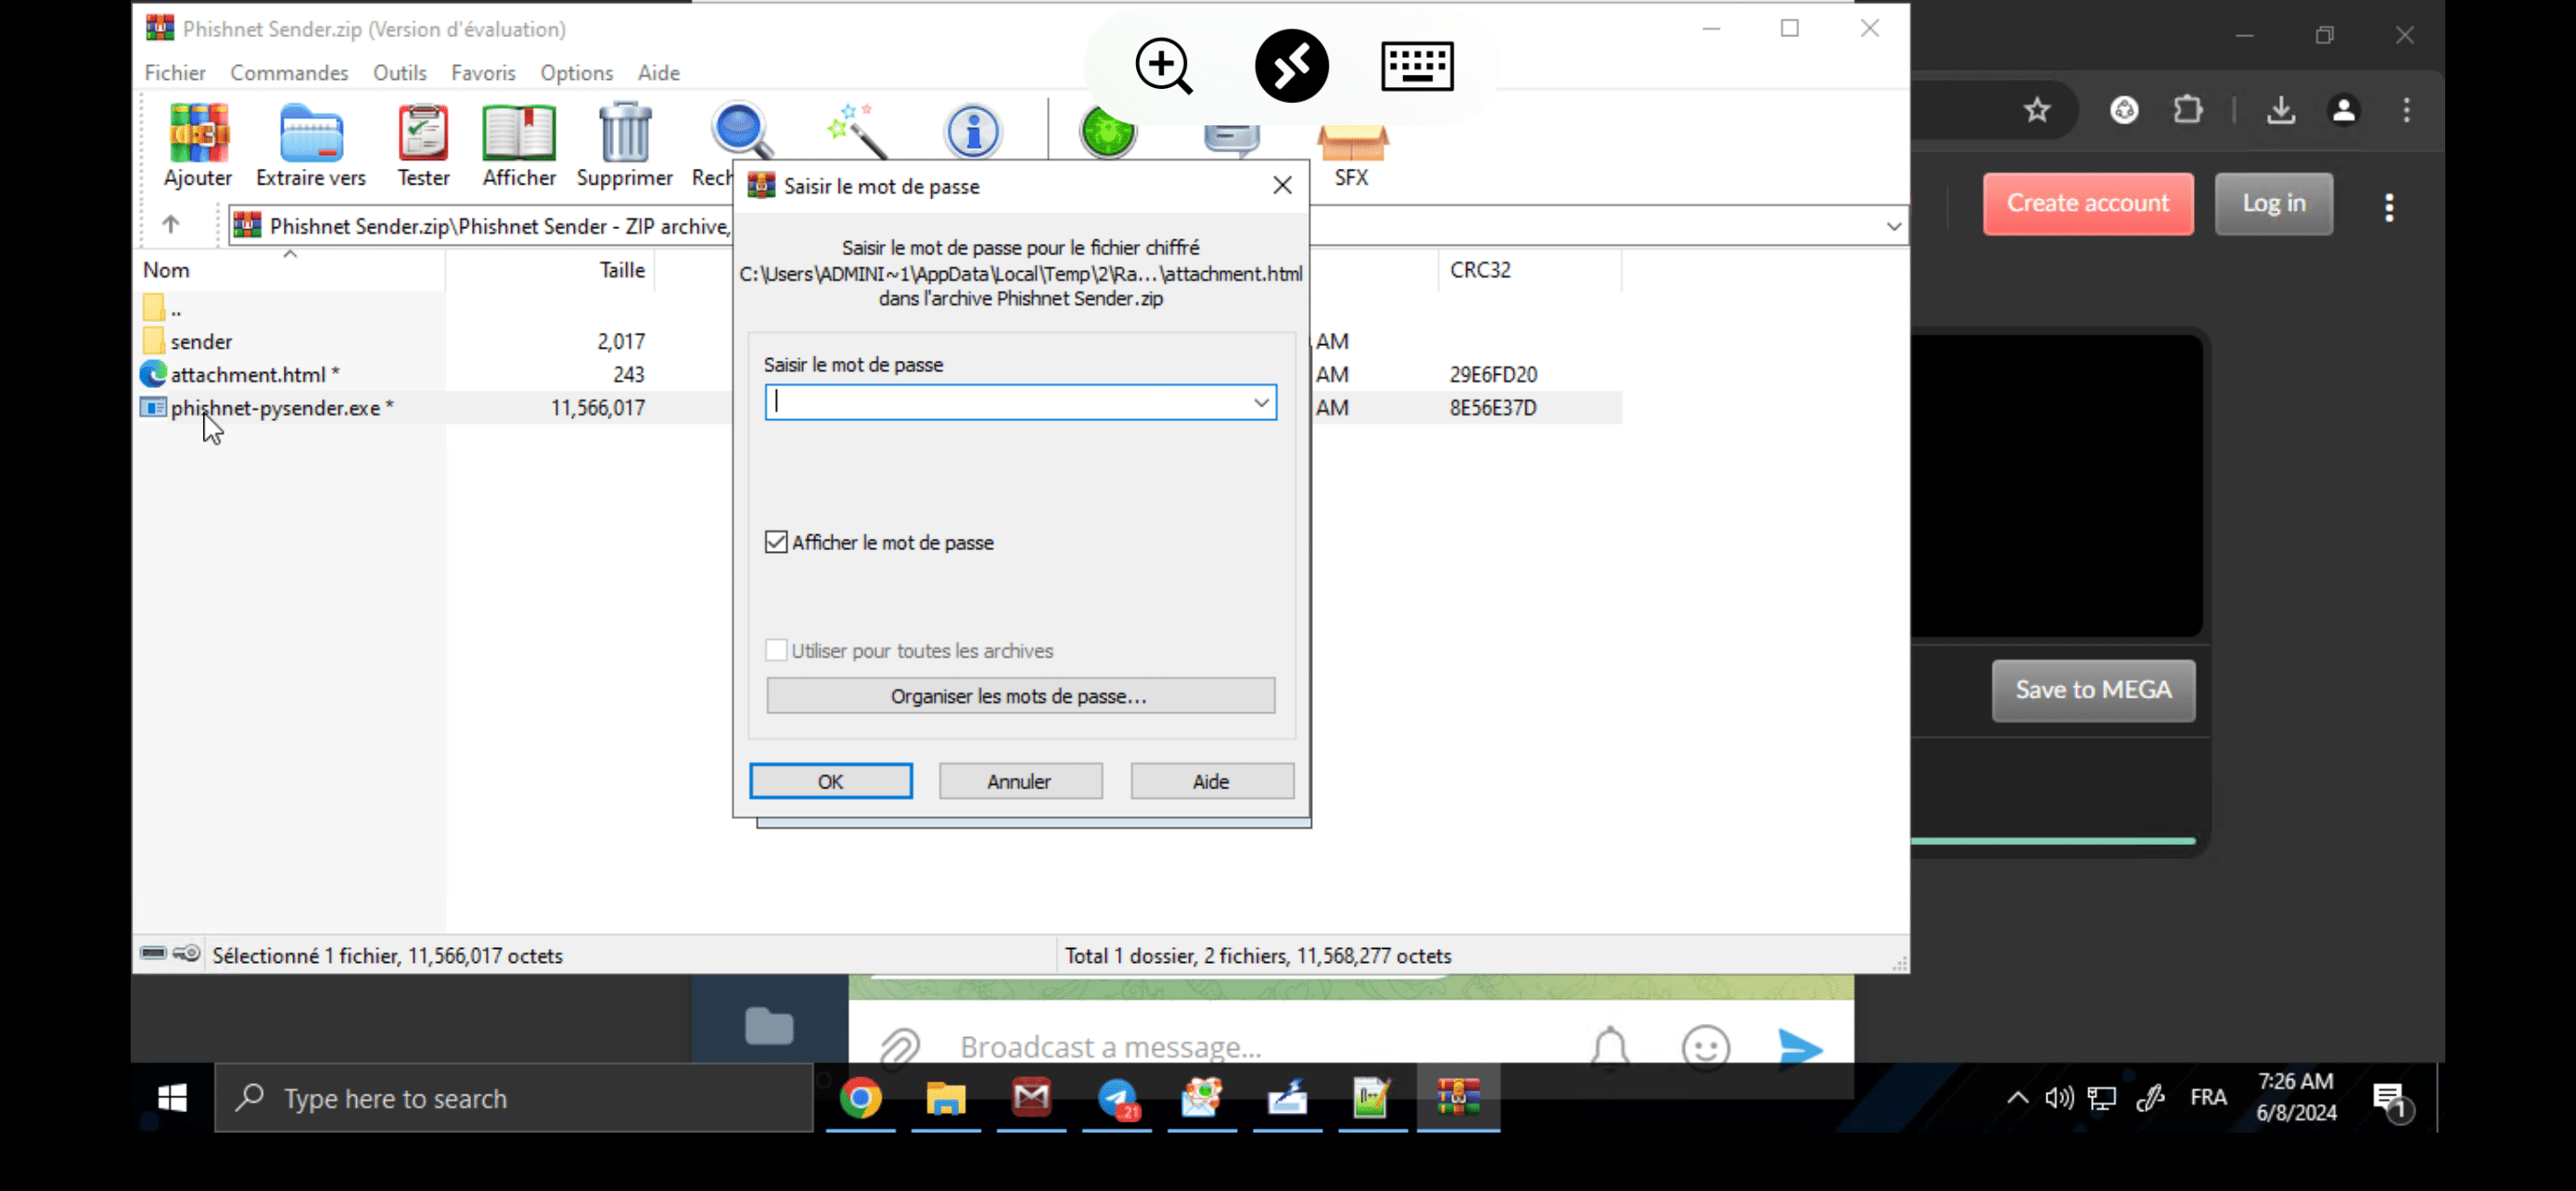Viewport: 2576px width, 1191px height.
Task: Click the SFX box icon
Action: pyautogui.click(x=1351, y=150)
